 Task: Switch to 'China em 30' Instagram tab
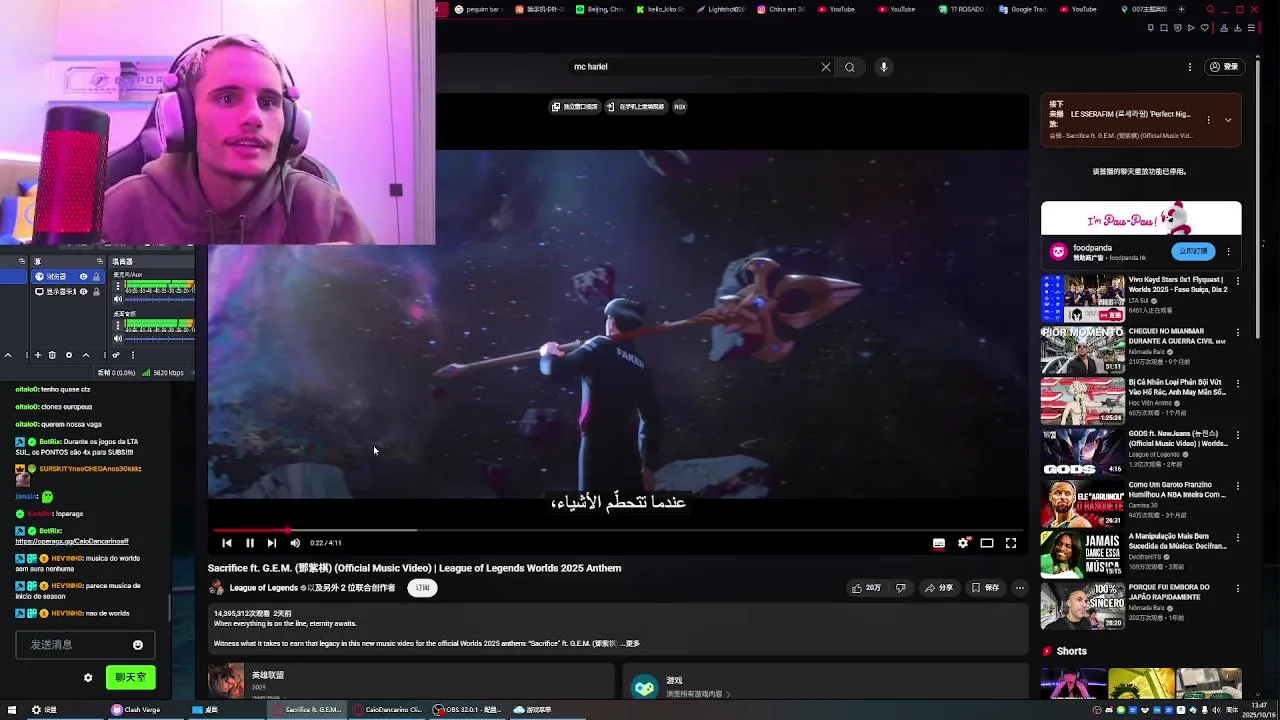tap(782, 9)
